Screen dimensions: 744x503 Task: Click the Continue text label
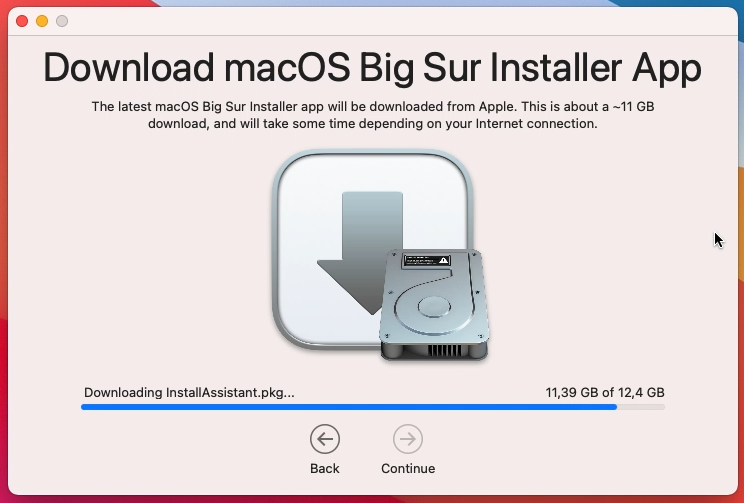408,468
